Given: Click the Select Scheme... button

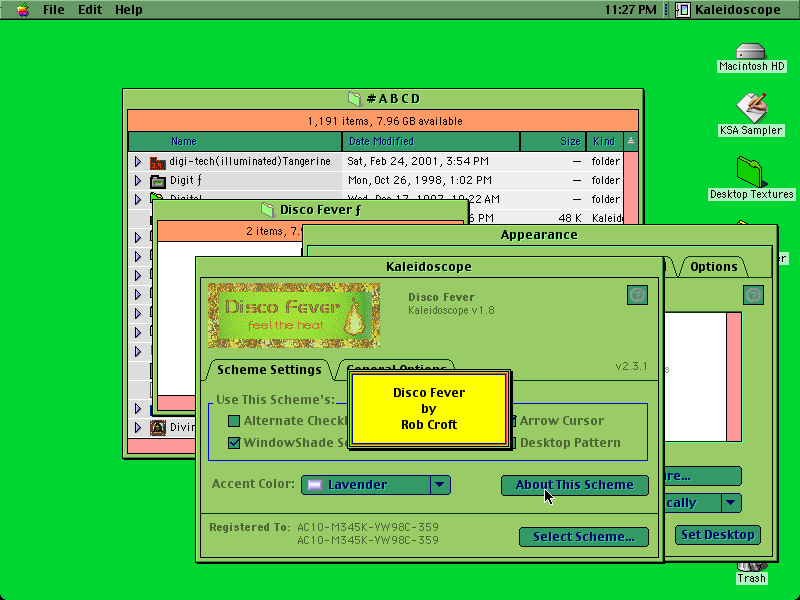Looking at the screenshot, I should click(x=584, y=537).
